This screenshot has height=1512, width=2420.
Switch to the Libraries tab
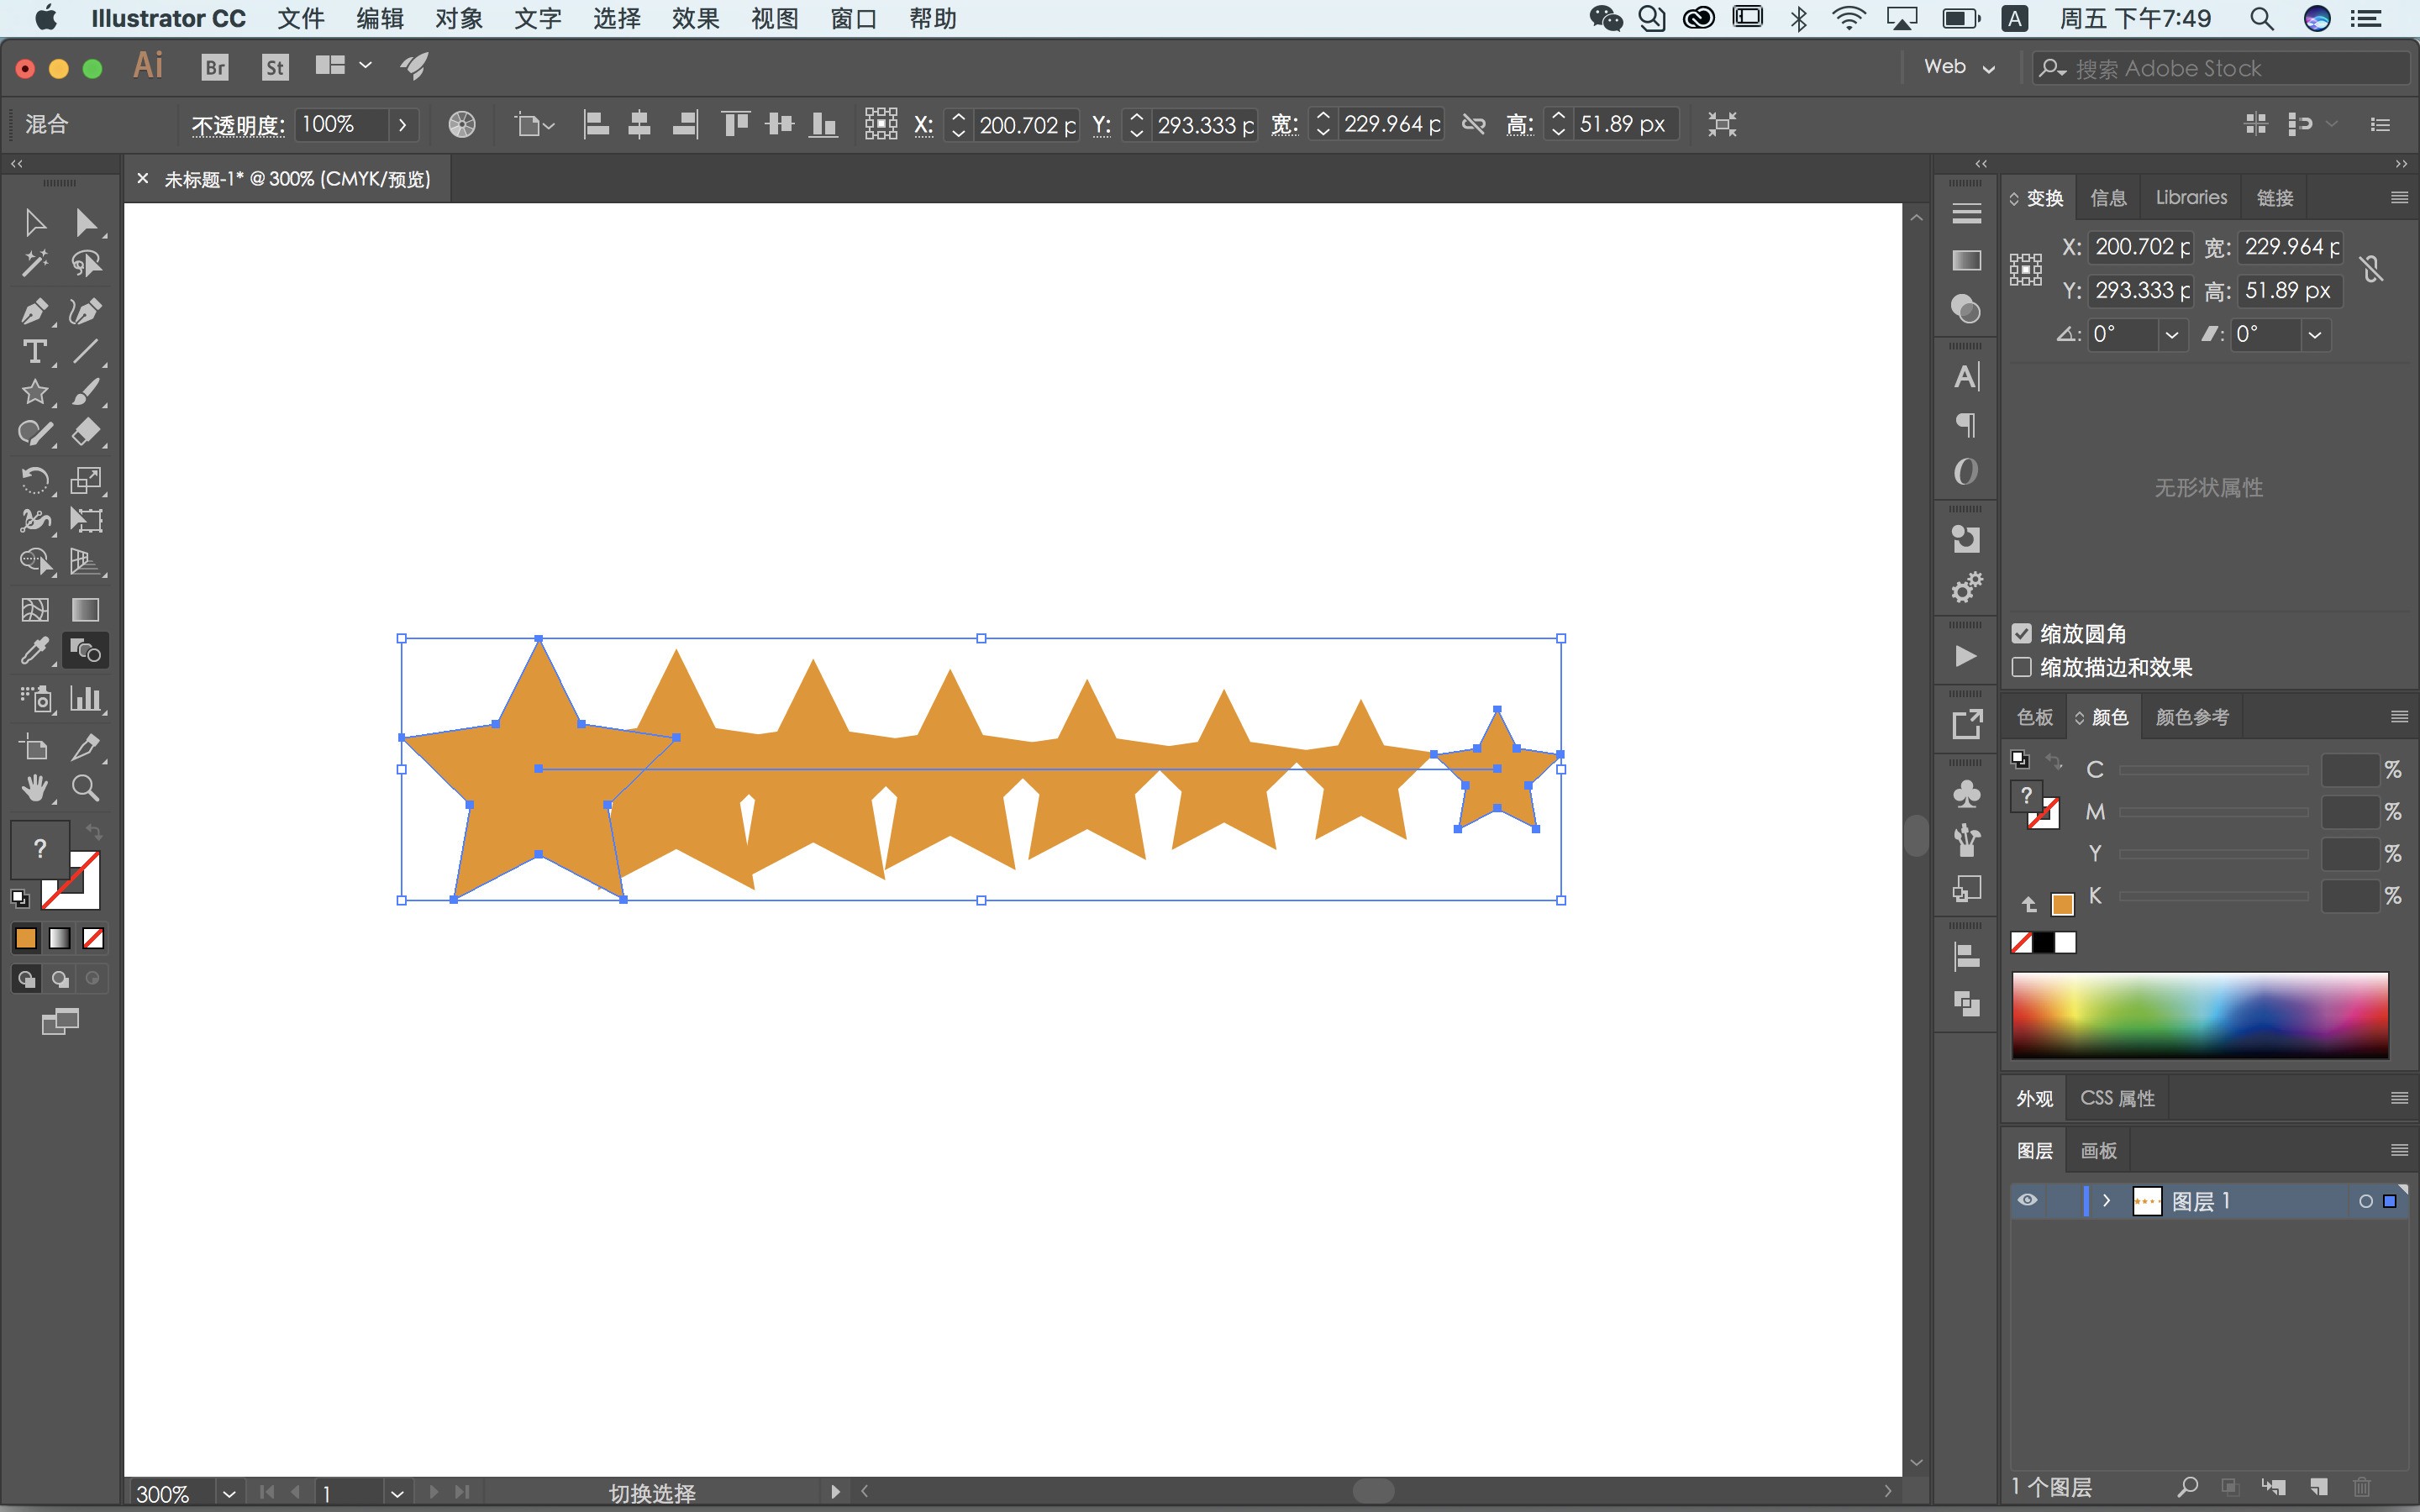tap(2191, 198)
